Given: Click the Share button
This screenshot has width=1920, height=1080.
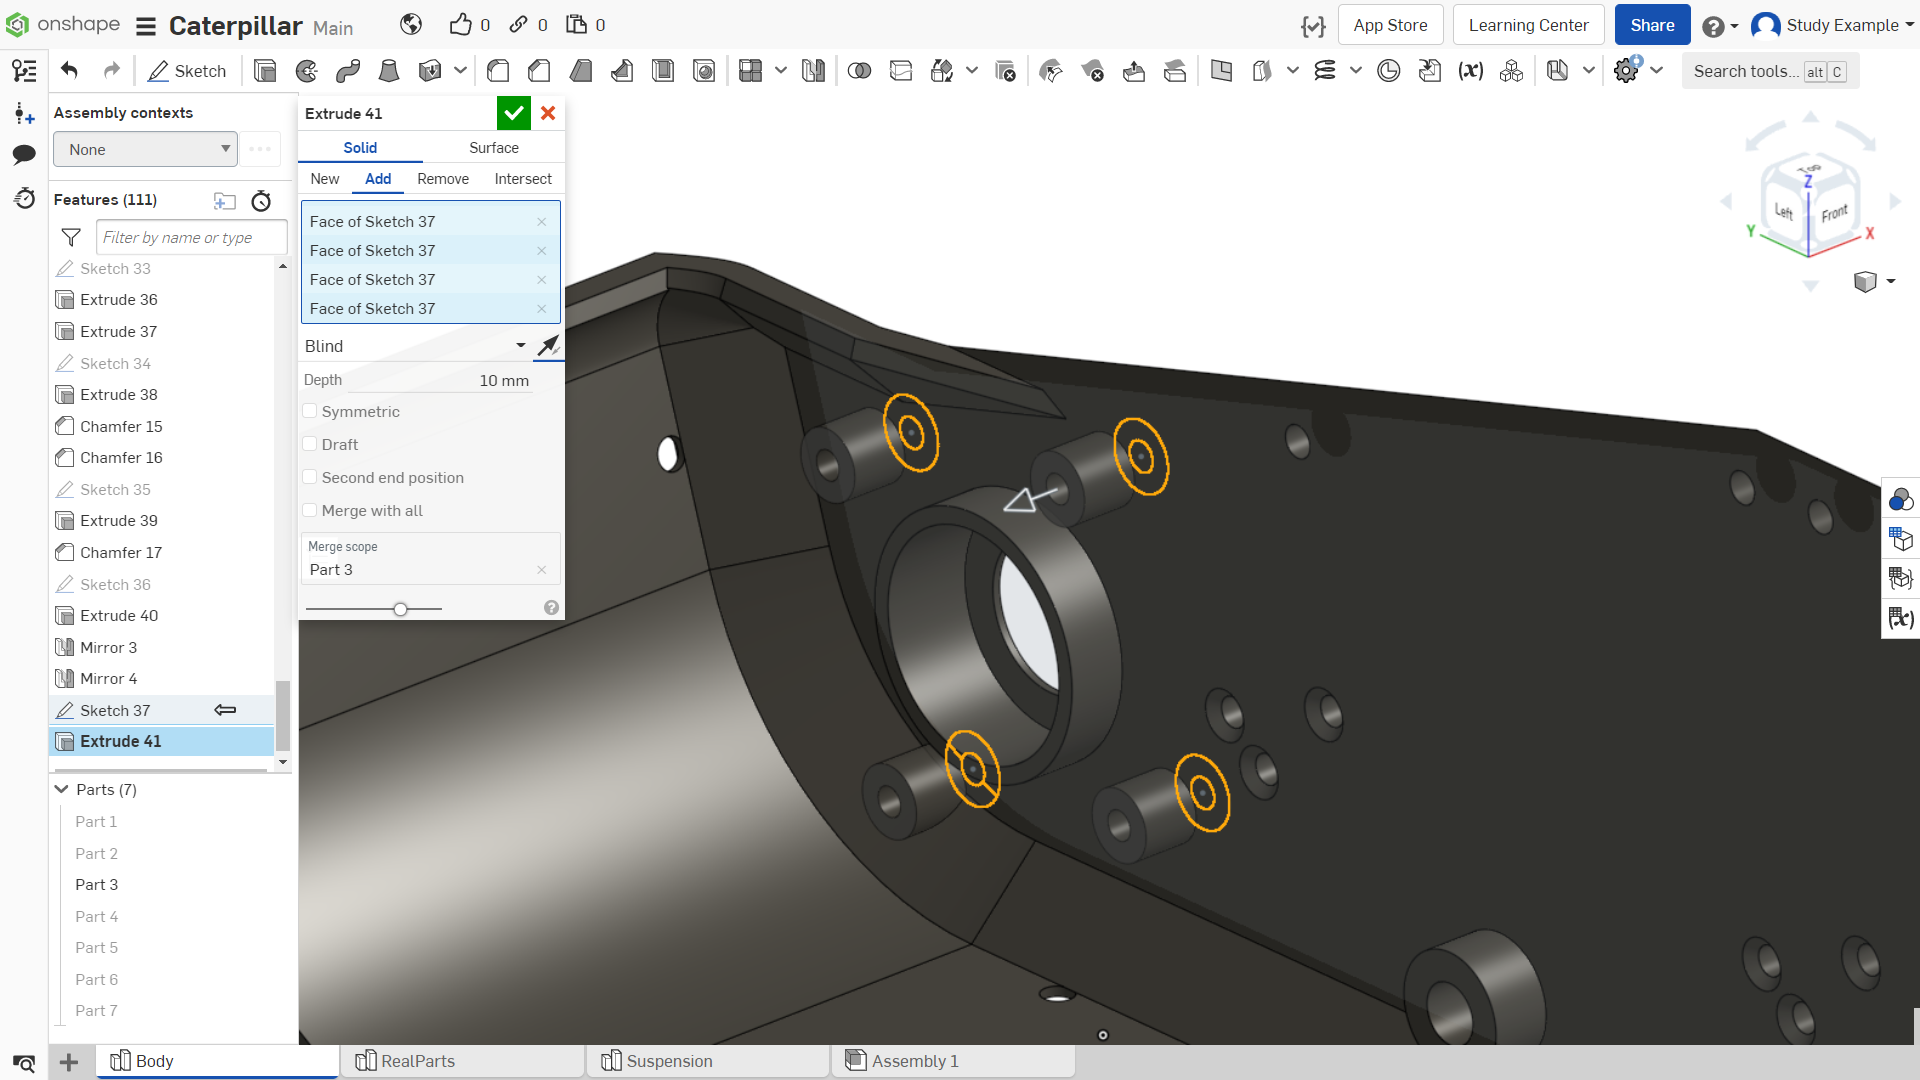Looking at the screenshot, I should coord(1652,25).
